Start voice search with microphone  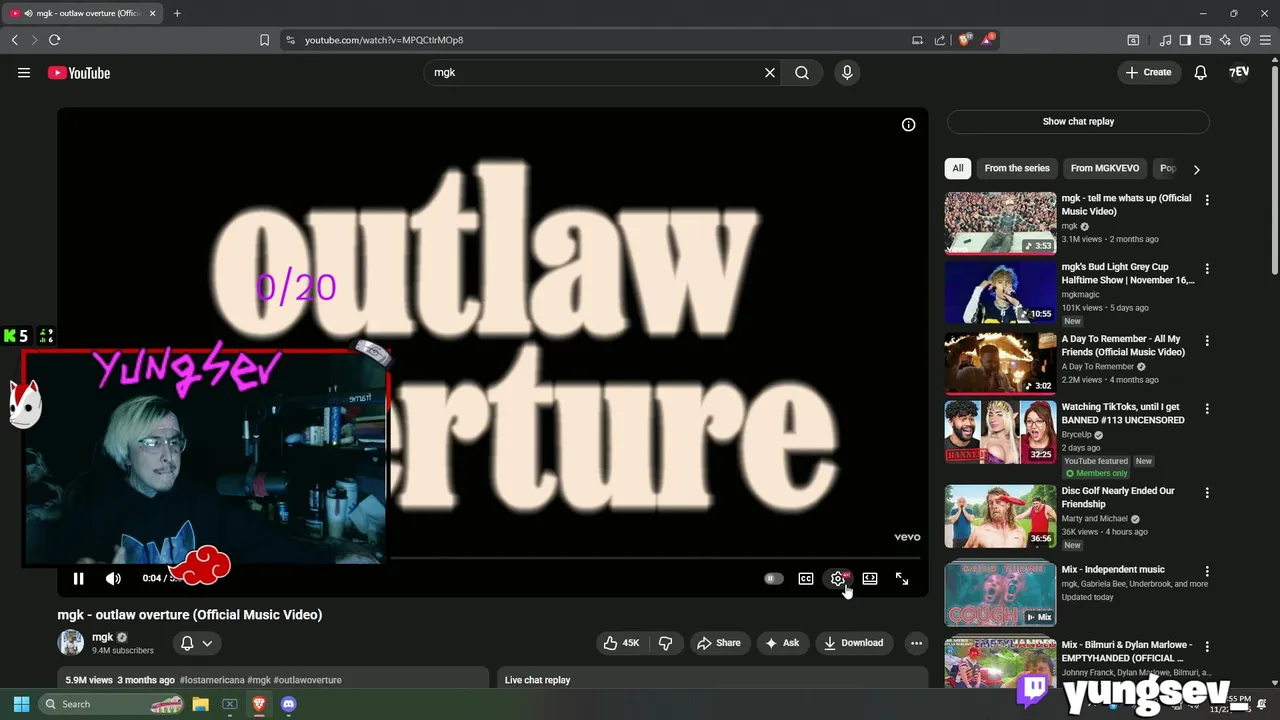[847, 72]
